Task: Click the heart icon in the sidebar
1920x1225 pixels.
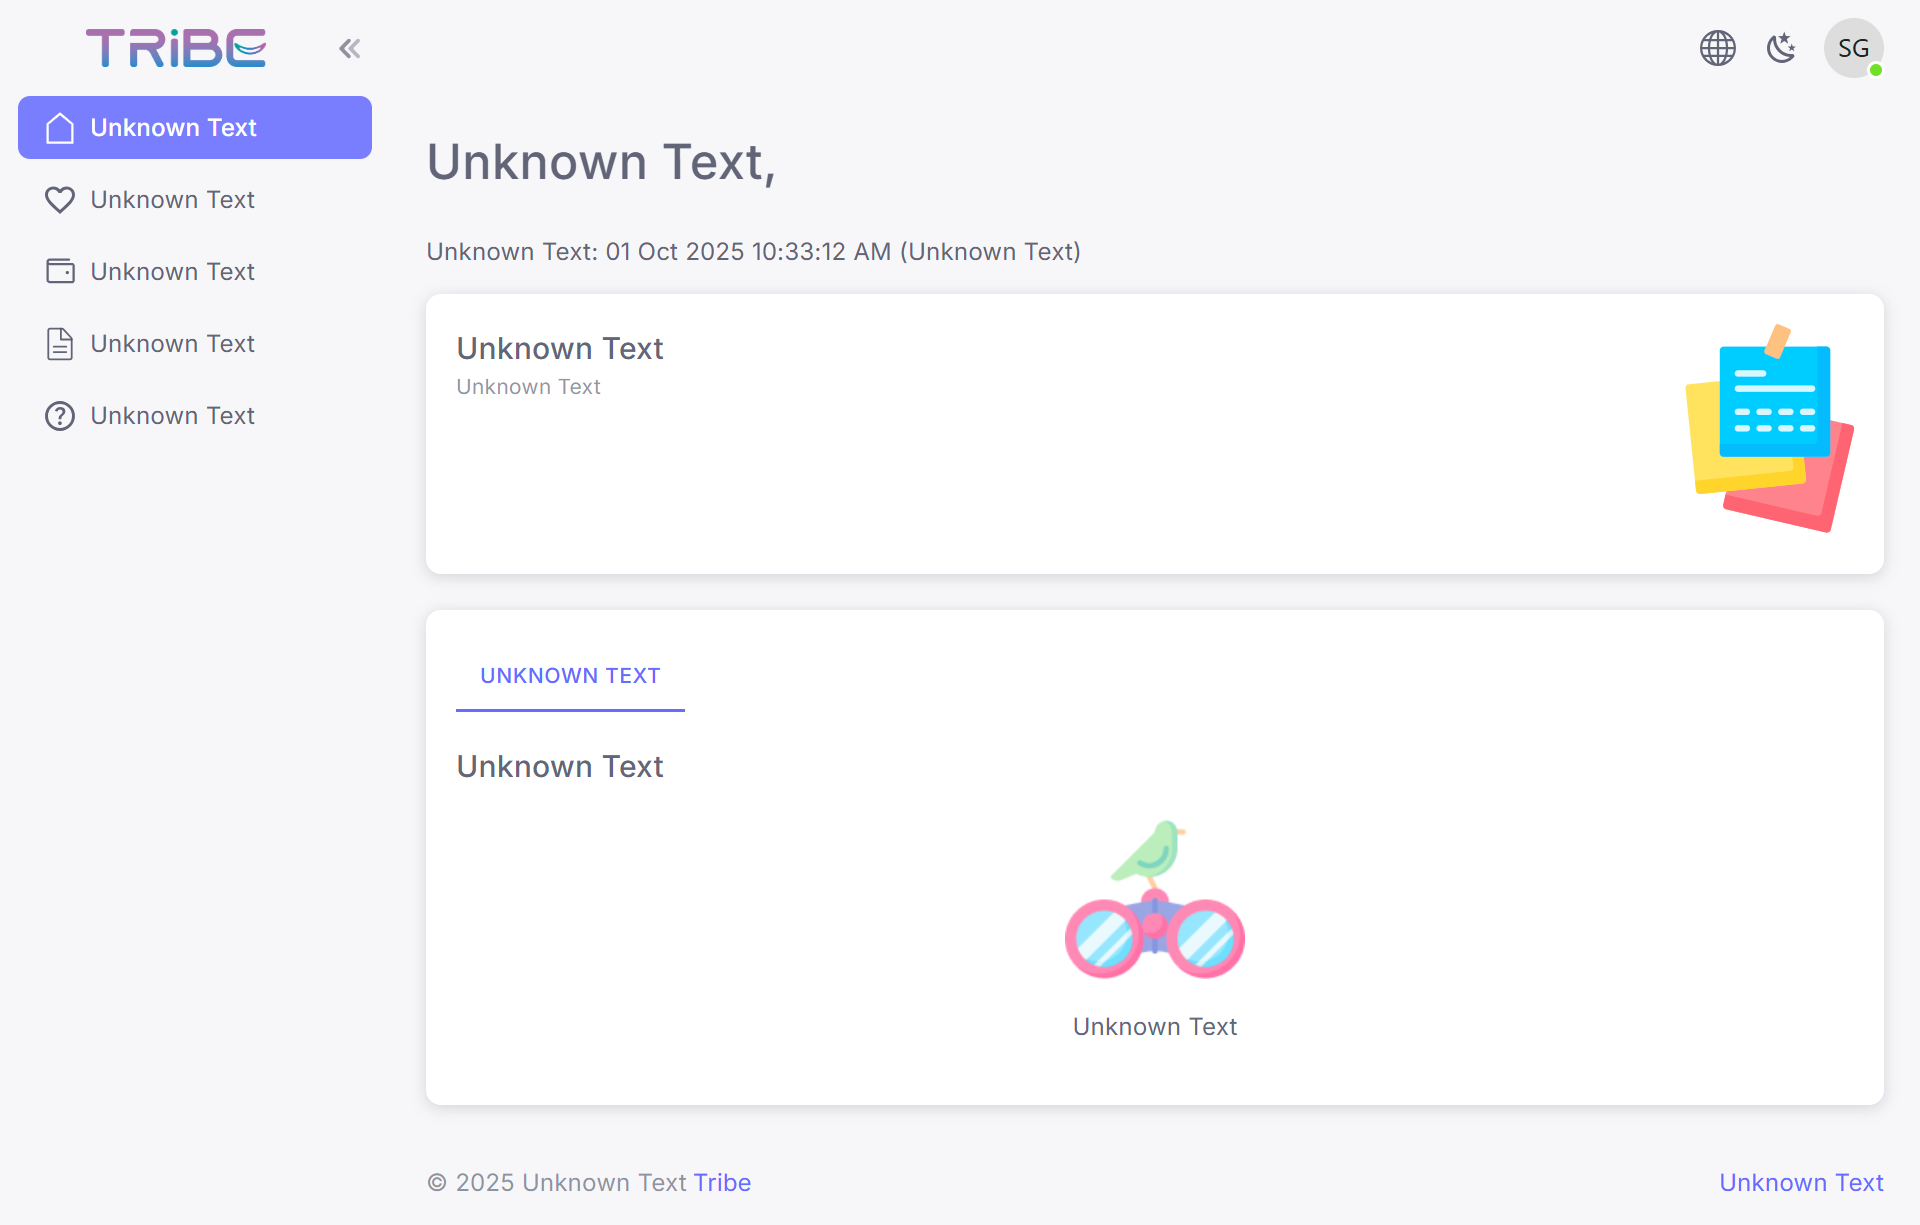Action: [x=60, y=200]
